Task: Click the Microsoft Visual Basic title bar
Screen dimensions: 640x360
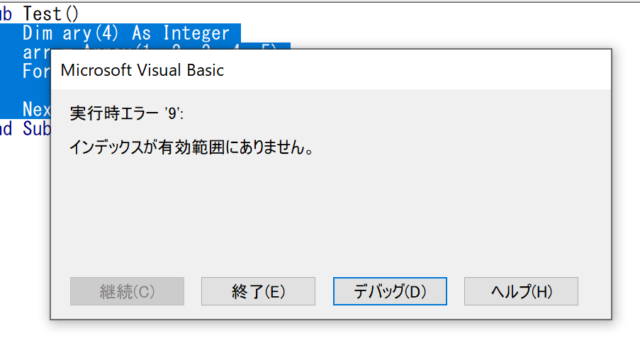Action: tap(331, 70)
